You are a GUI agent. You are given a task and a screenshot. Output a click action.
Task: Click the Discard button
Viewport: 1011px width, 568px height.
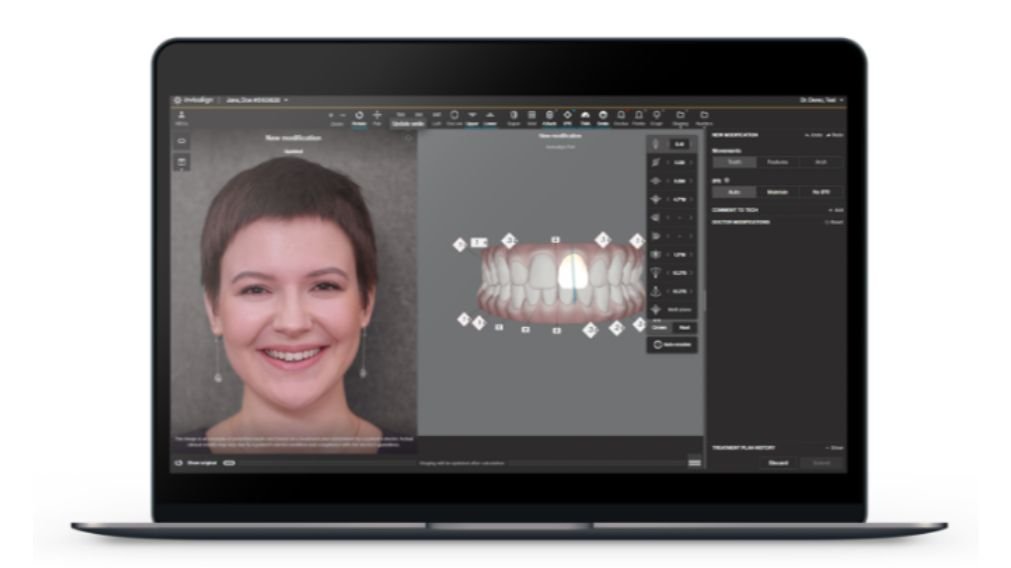pos(778,462)
